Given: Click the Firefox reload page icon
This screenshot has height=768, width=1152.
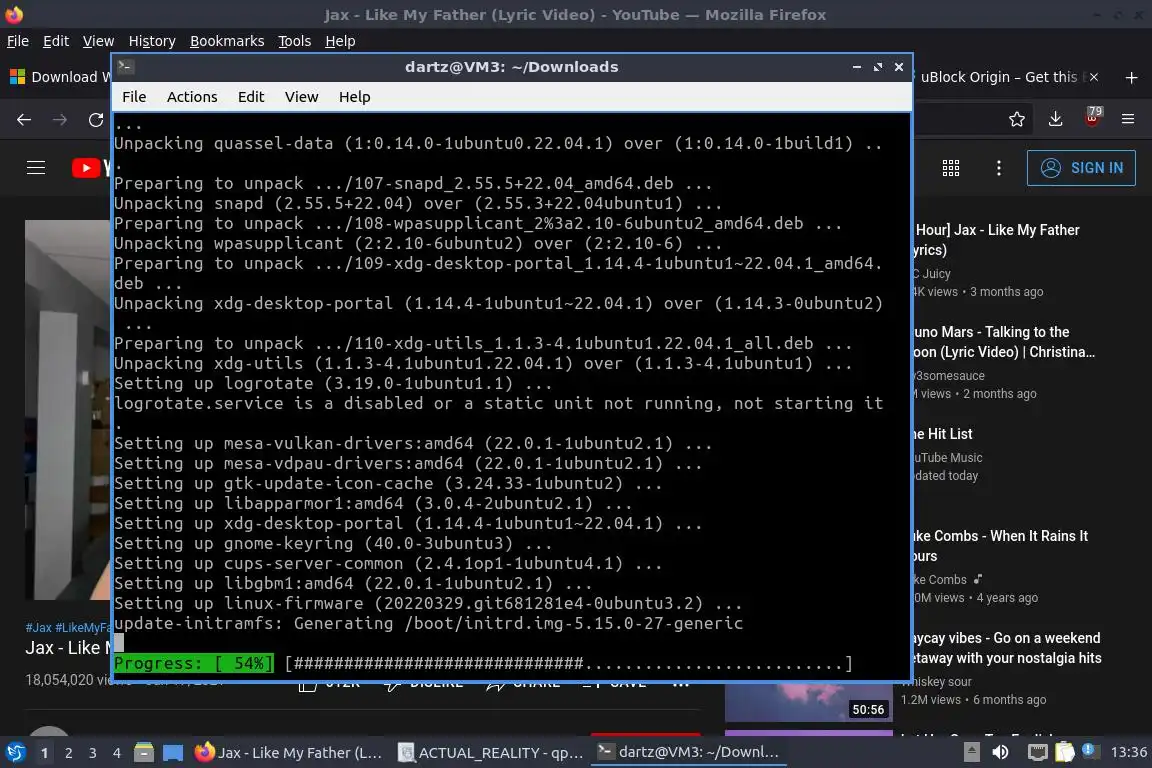Looking at the screenshot, I should point(96,120).
